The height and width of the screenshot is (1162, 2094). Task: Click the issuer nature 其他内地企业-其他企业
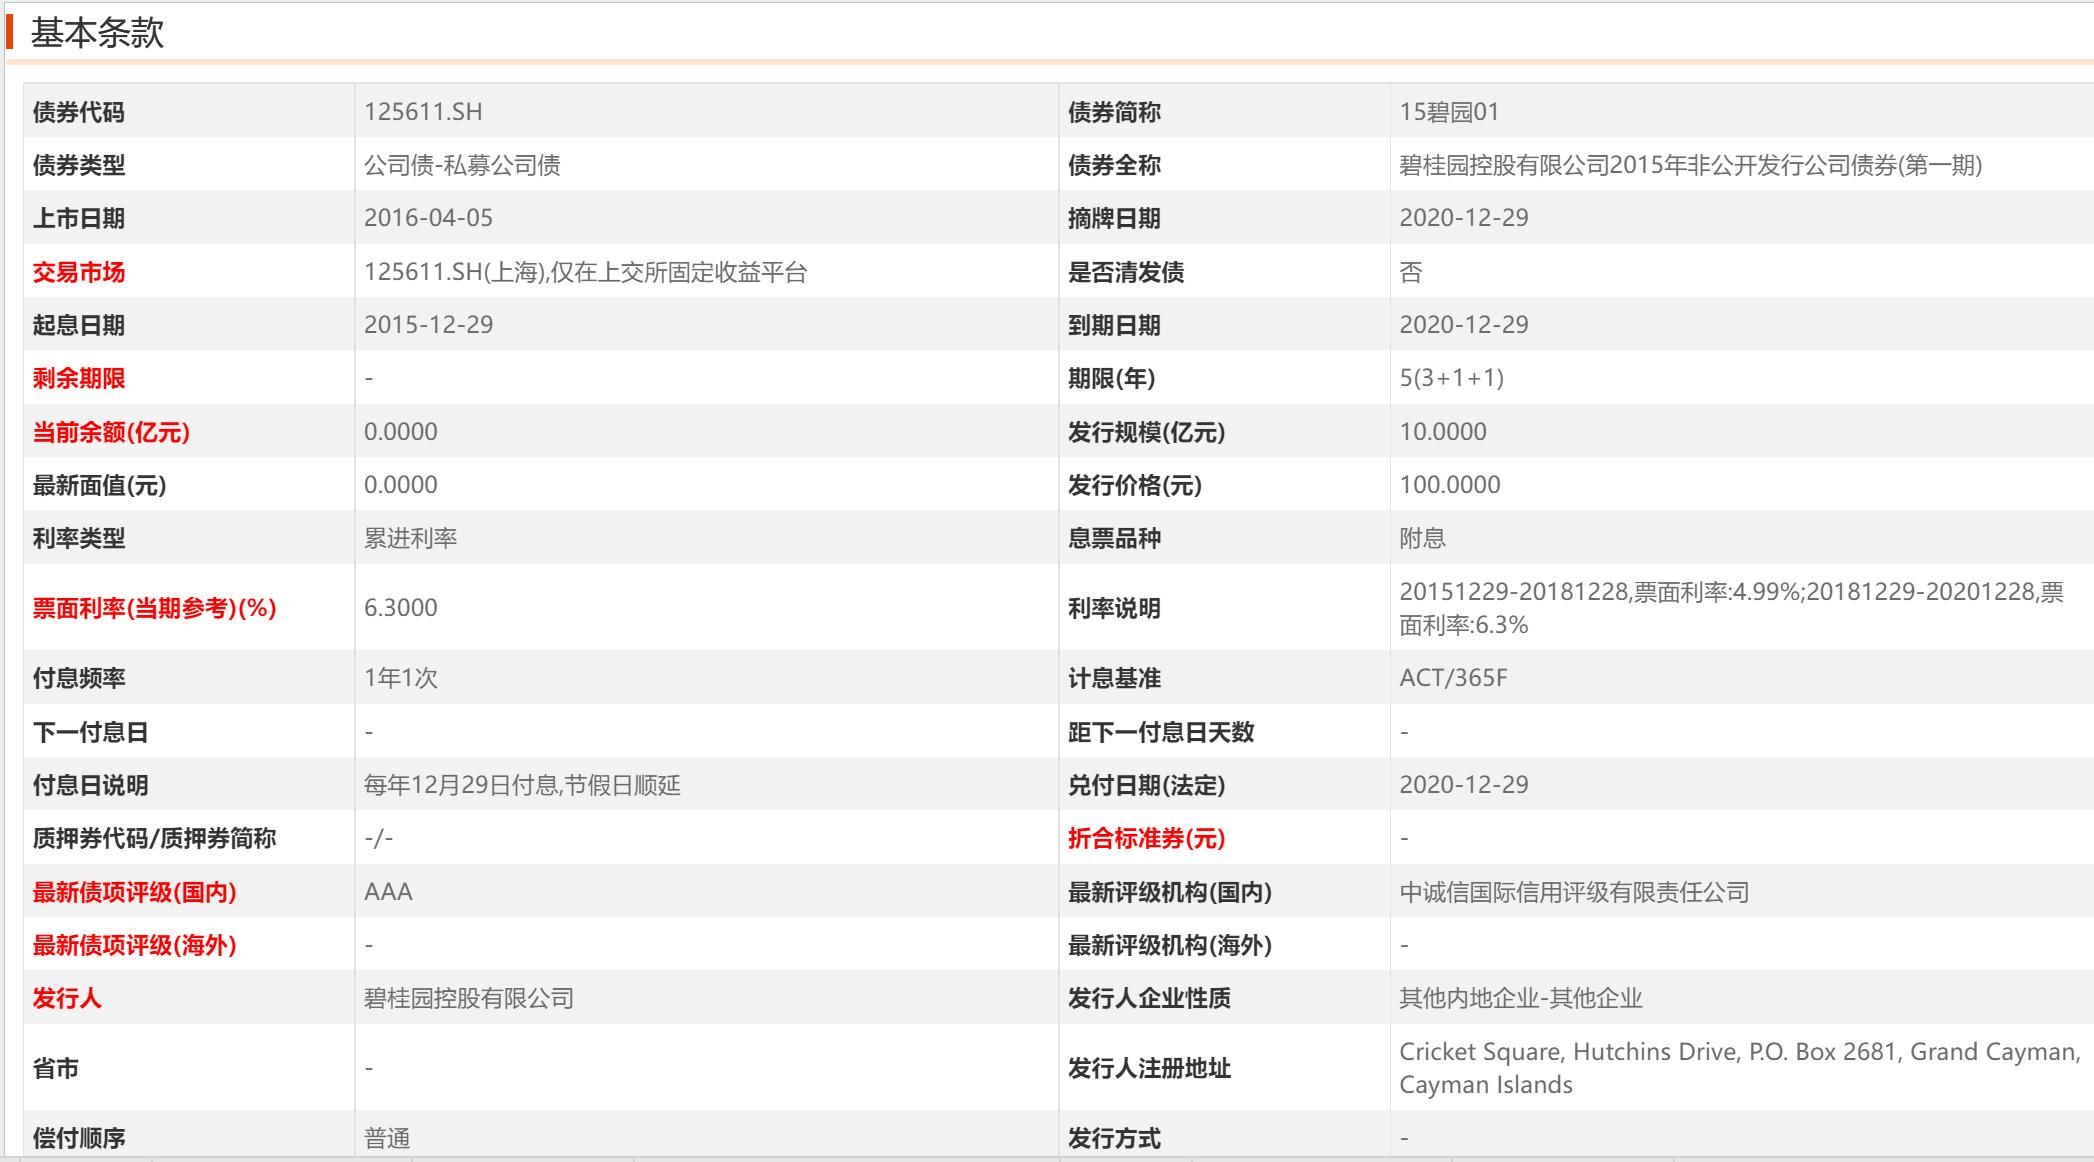tap(1521, 998)
